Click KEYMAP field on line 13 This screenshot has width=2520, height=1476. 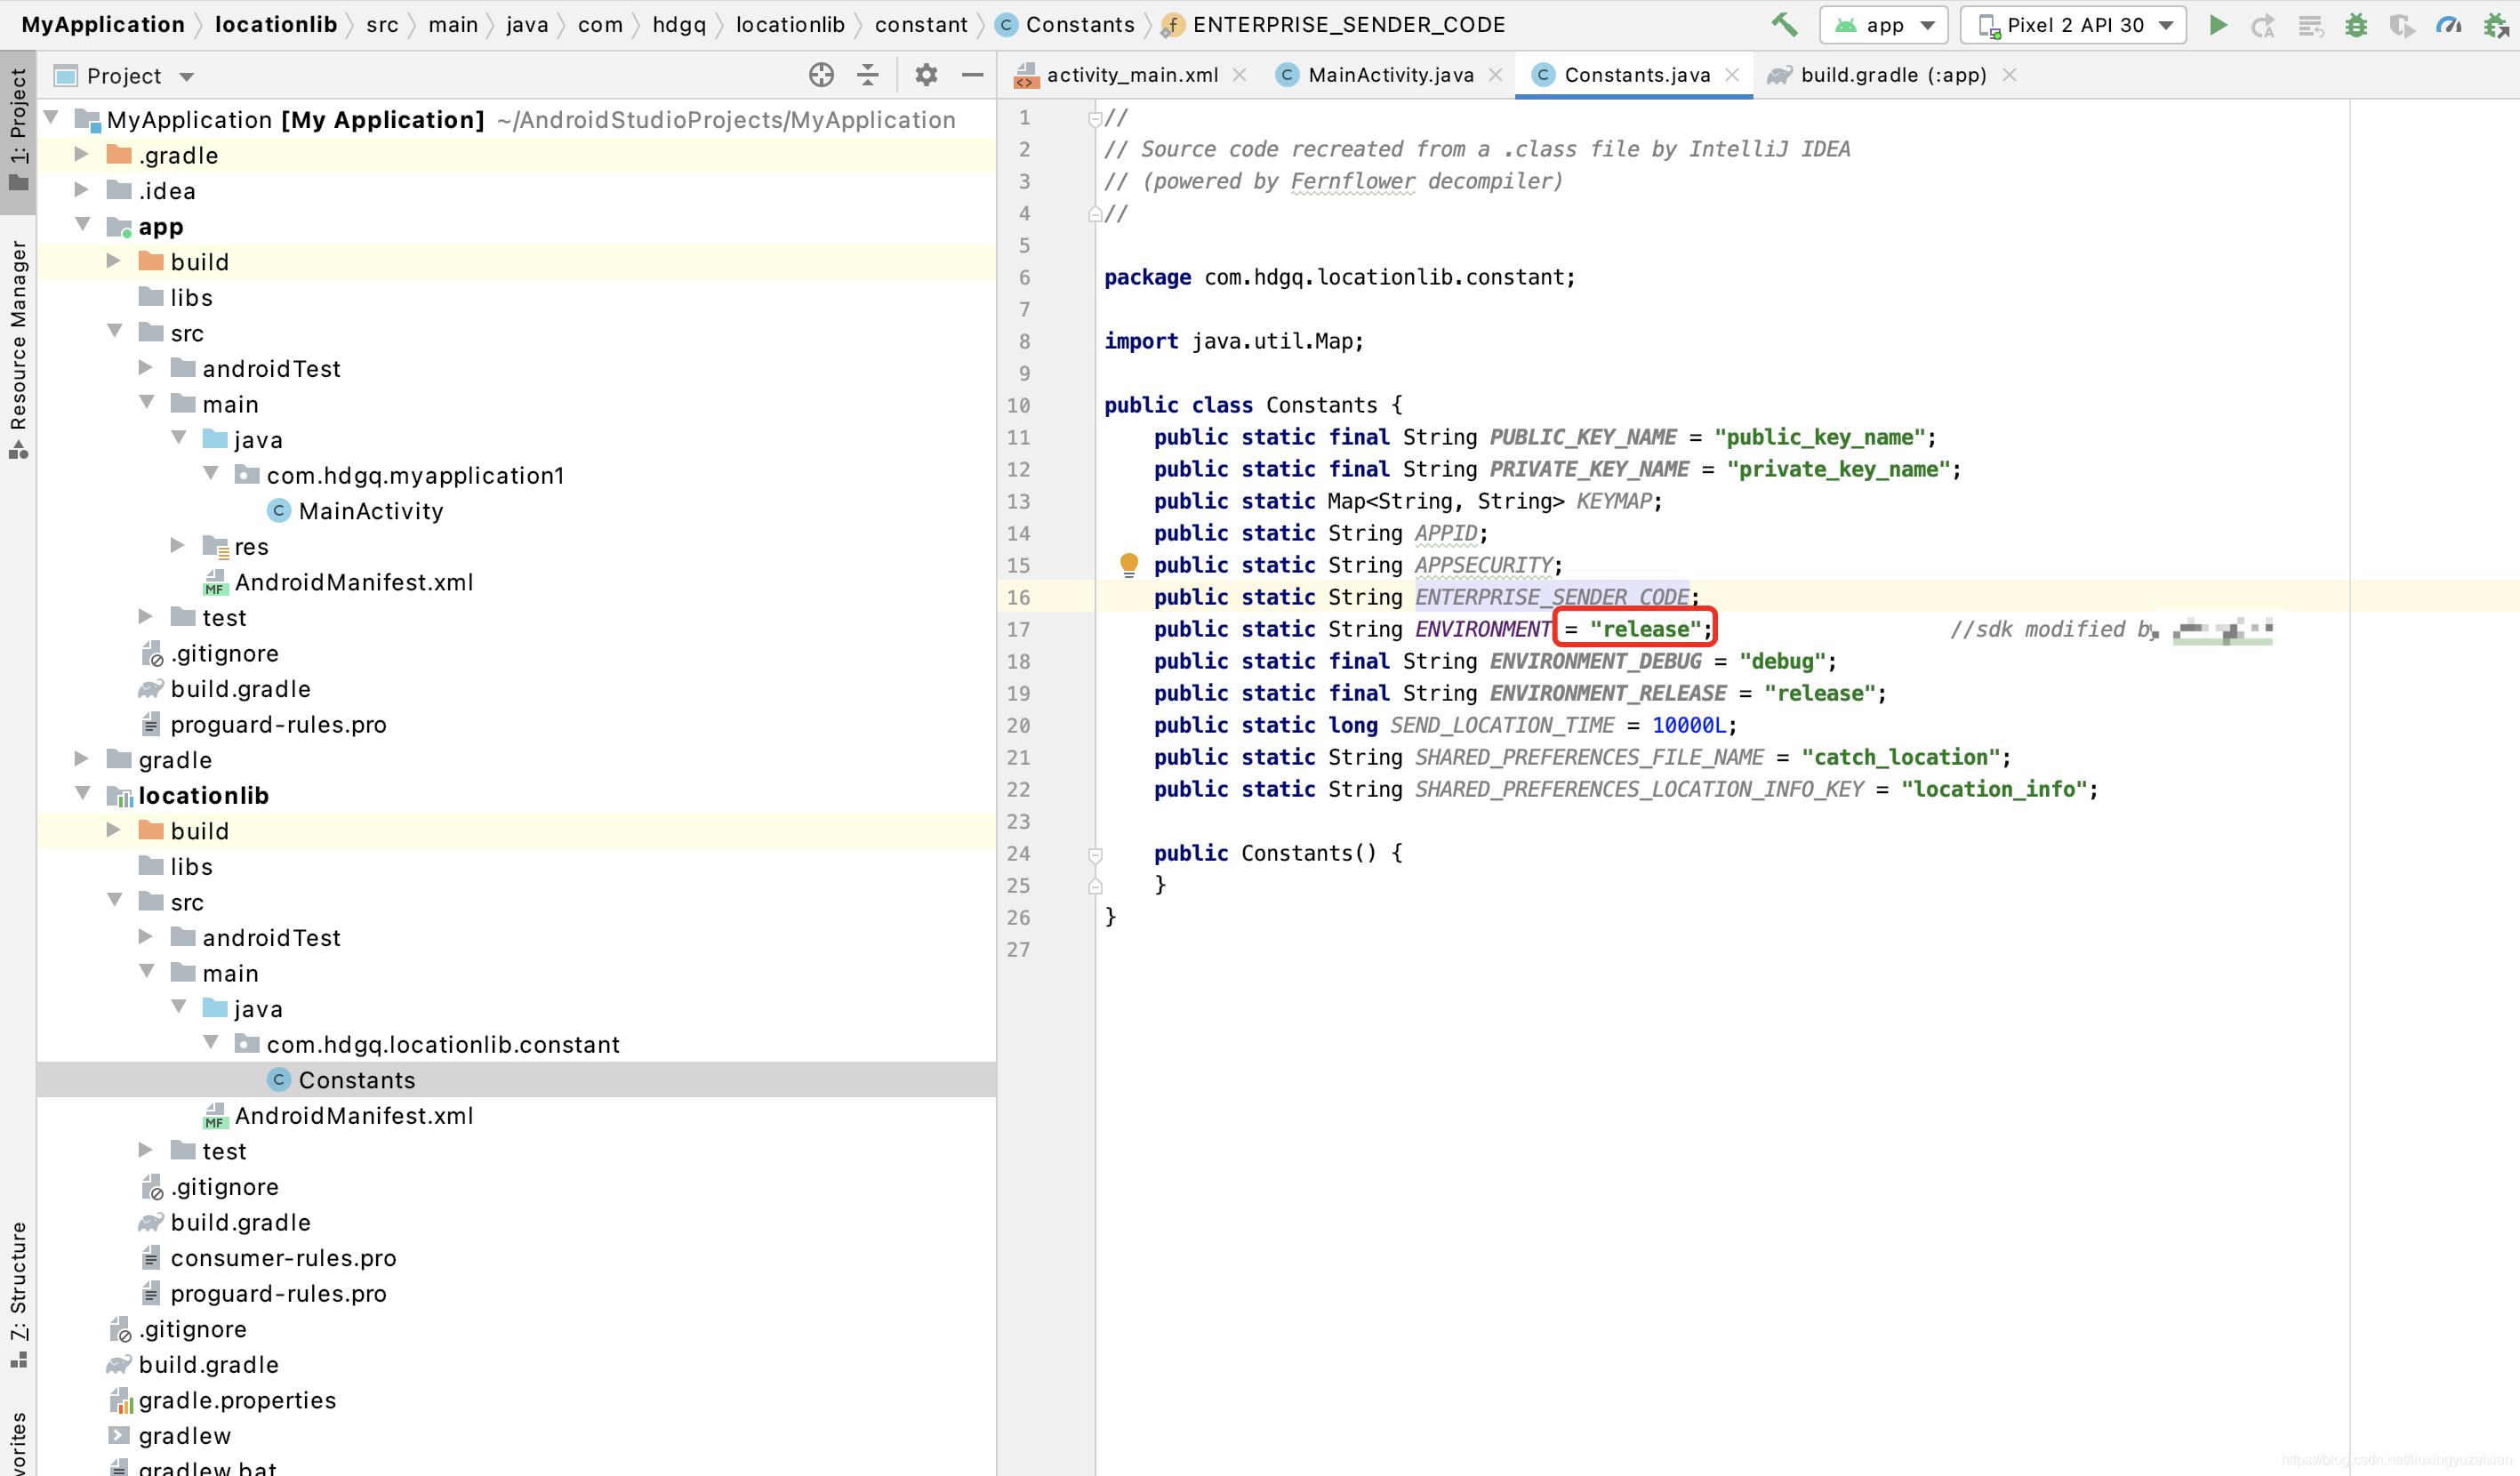pos(1613,501)
